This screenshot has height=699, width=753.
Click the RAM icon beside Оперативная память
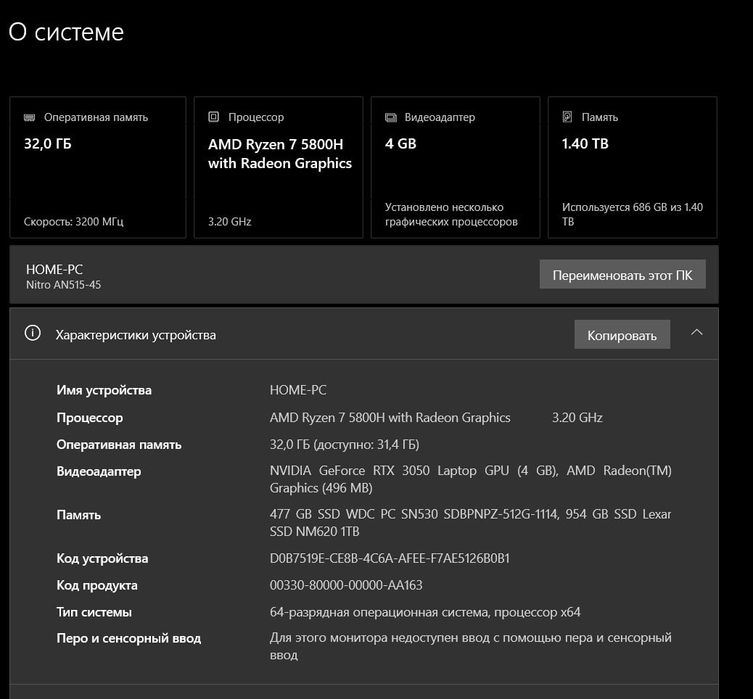click(x=29, y=118)
